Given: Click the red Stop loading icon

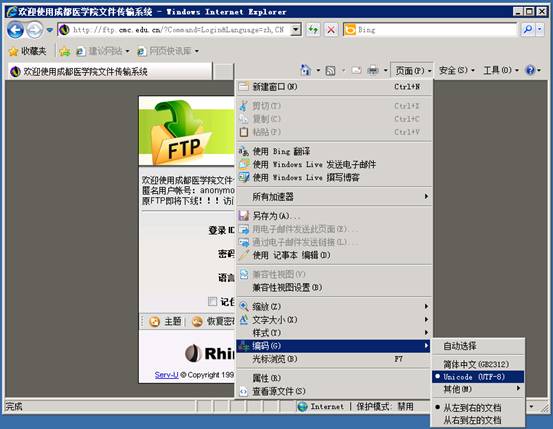Looking at the screenshot, I should click(x=331, y=30).
